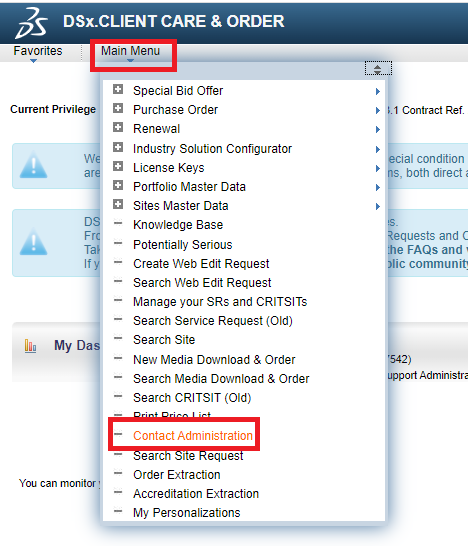Click the dash icon beside Search Site
The image size is (468, 546).
[x=118, y=338]
